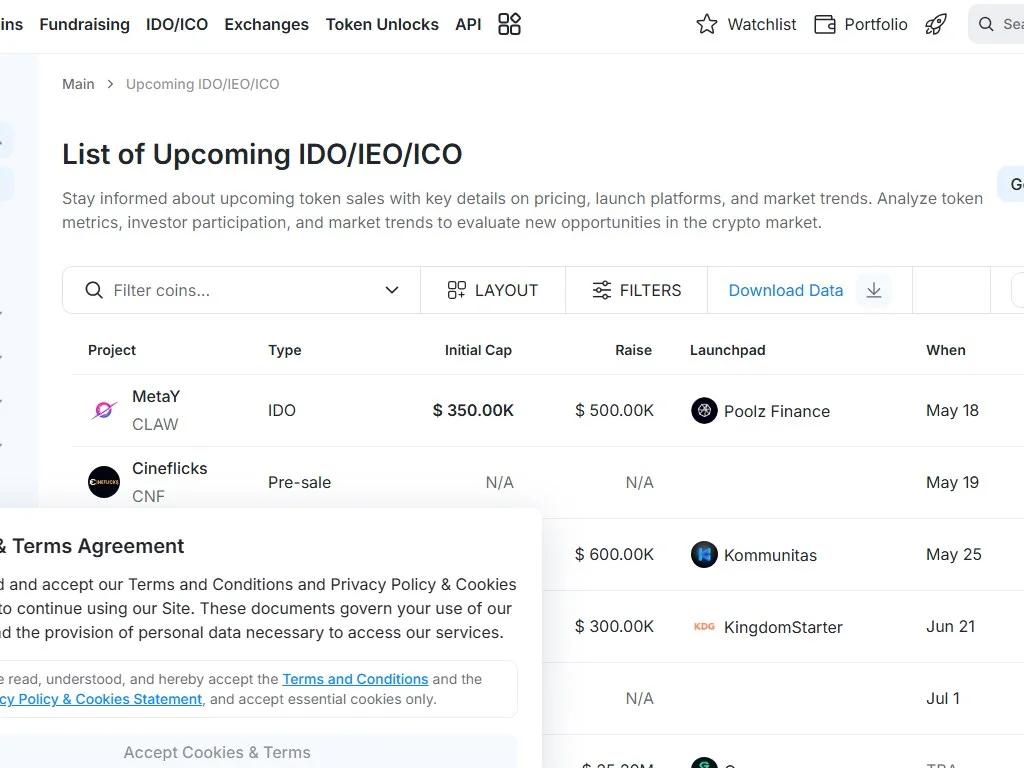This screenshot has width=1024, height=768.
Task: Click the Upcoming IDO/IEO/ICO breadcrumb text
Action: pyautogui.click(x=202, y=84)
